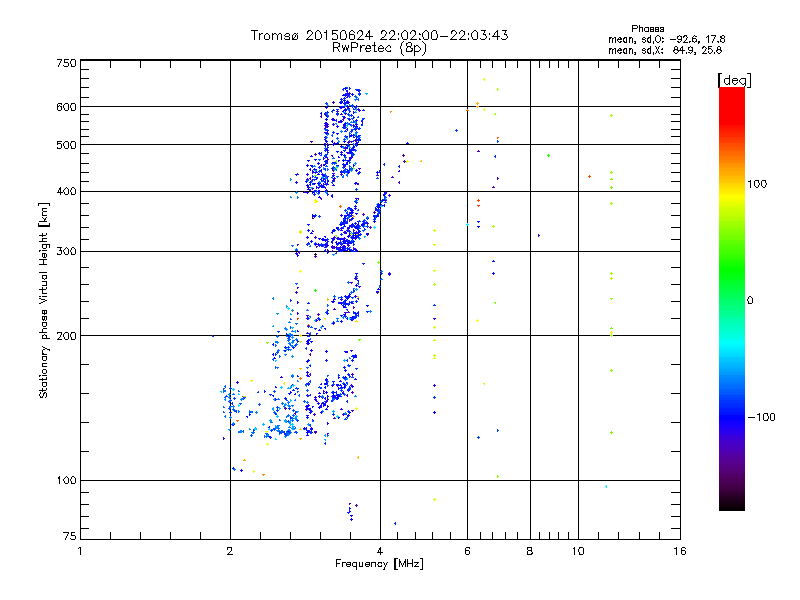Click the x-axis tick label '1'

click(x=80, y=551)
